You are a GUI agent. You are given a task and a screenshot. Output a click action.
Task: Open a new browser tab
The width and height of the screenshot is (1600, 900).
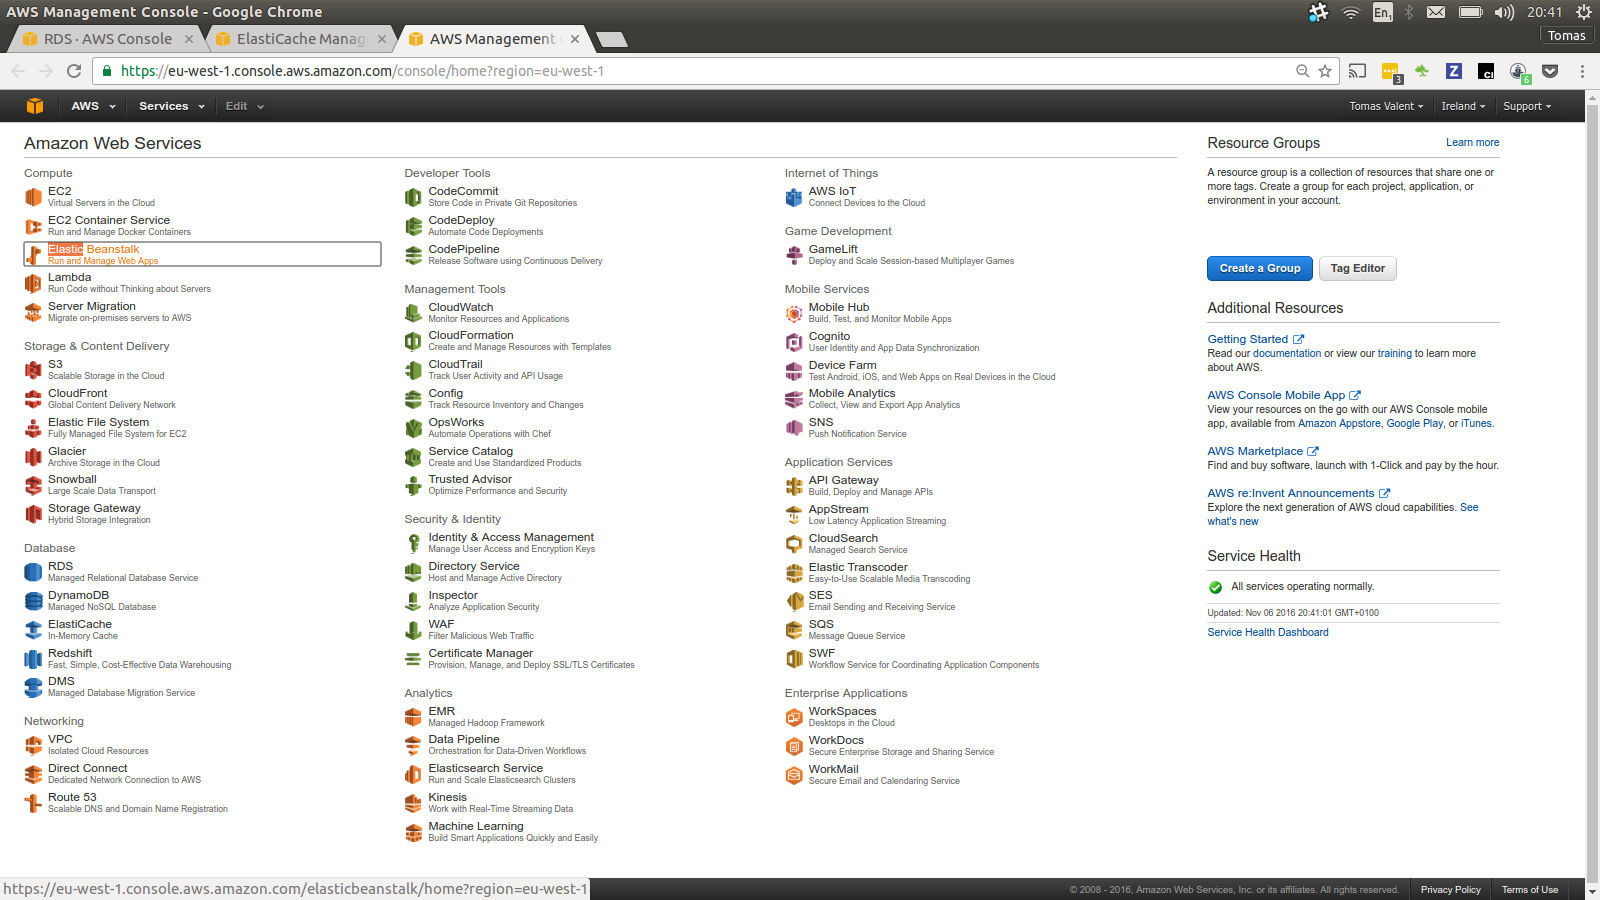coord(611,40)
